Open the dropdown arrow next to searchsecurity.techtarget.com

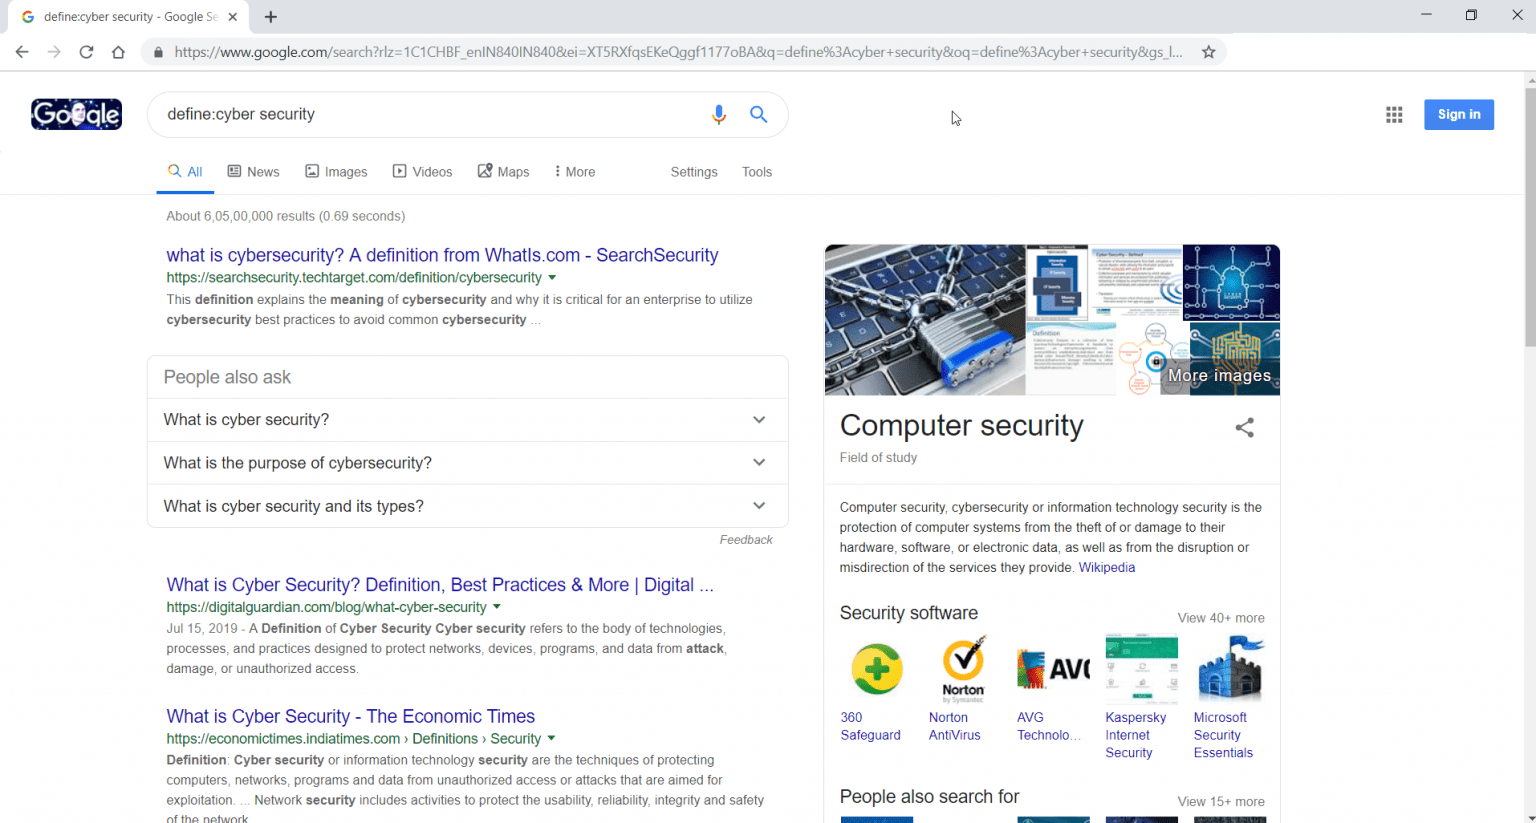pyautogui.click(x=553, y=277)
